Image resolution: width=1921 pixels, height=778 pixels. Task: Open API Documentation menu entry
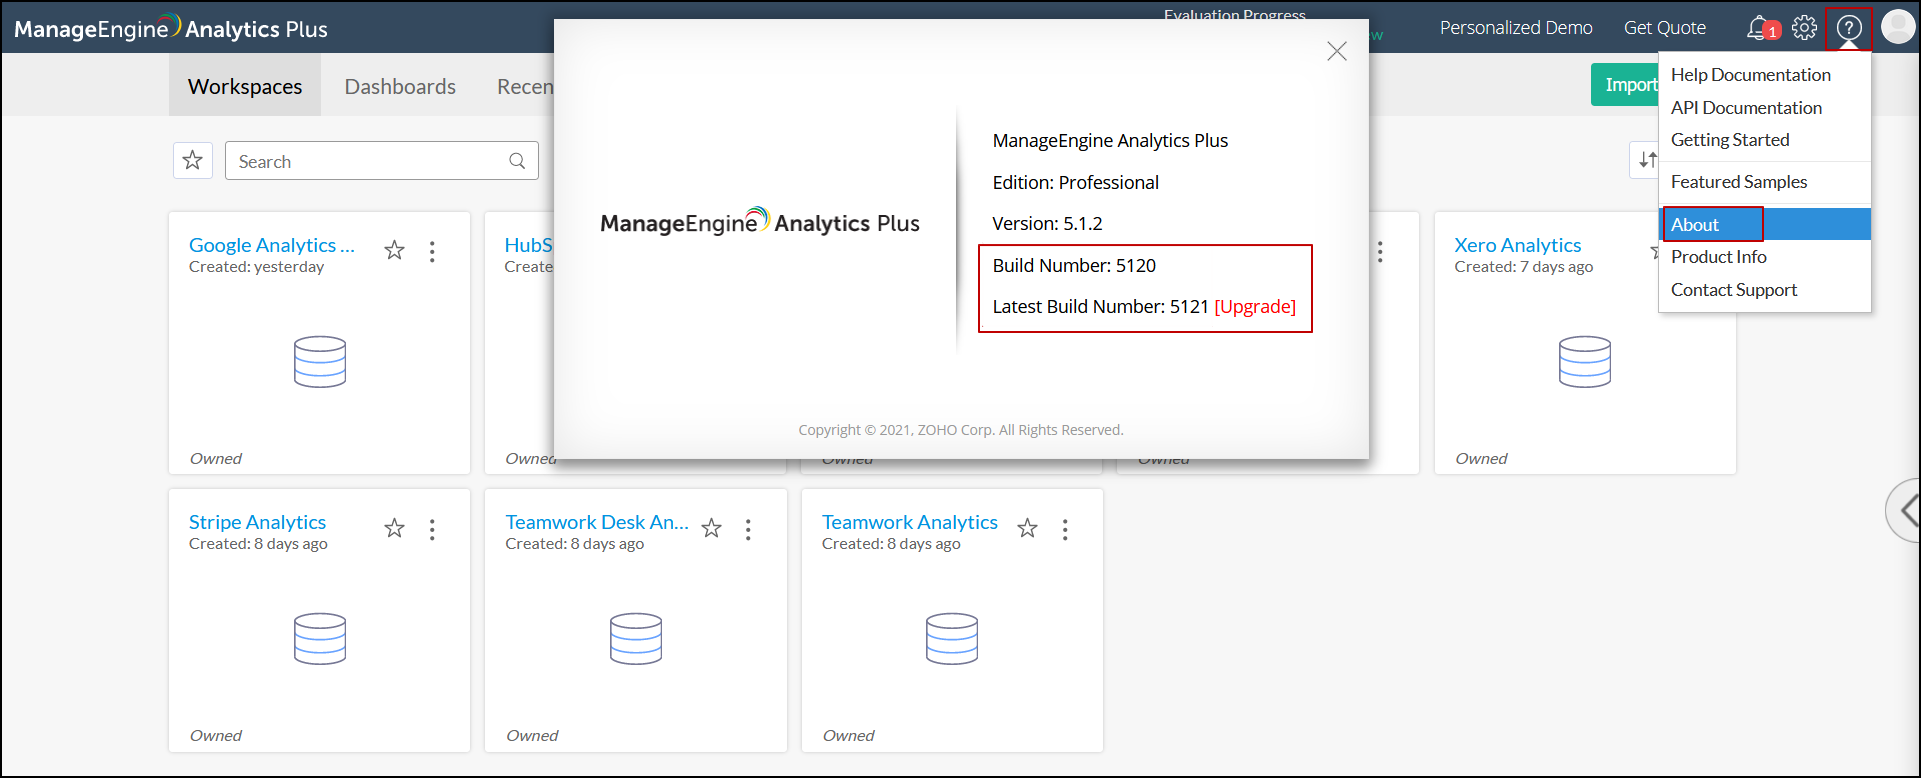tap(1746, 108)
